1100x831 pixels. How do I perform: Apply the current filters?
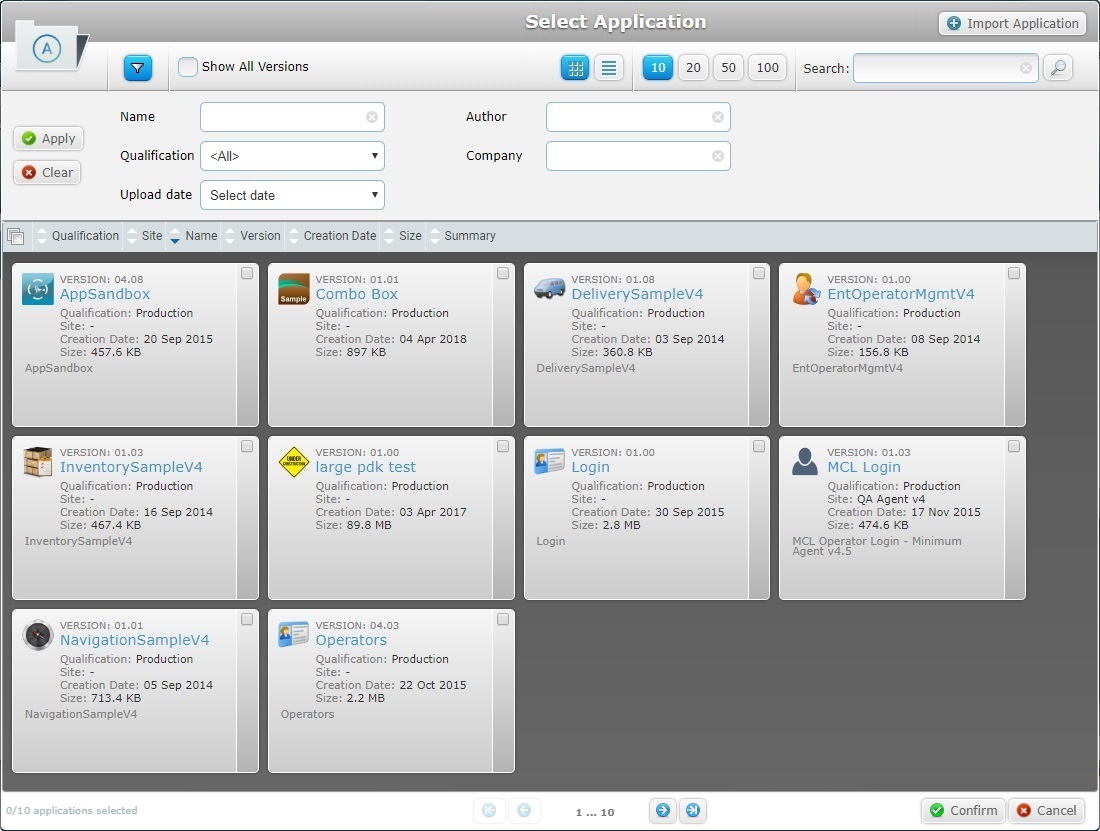pyautogui.click(x=48, y=138)
